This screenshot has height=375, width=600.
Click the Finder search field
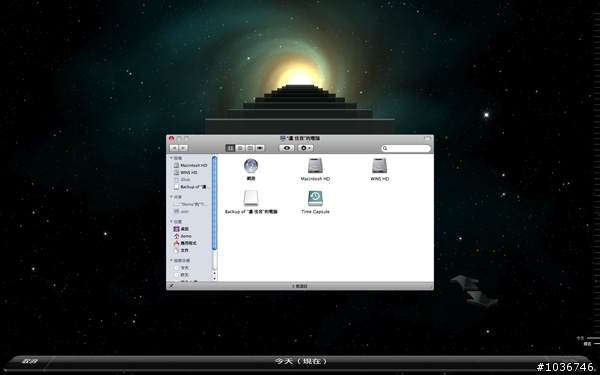click(406, 148)
